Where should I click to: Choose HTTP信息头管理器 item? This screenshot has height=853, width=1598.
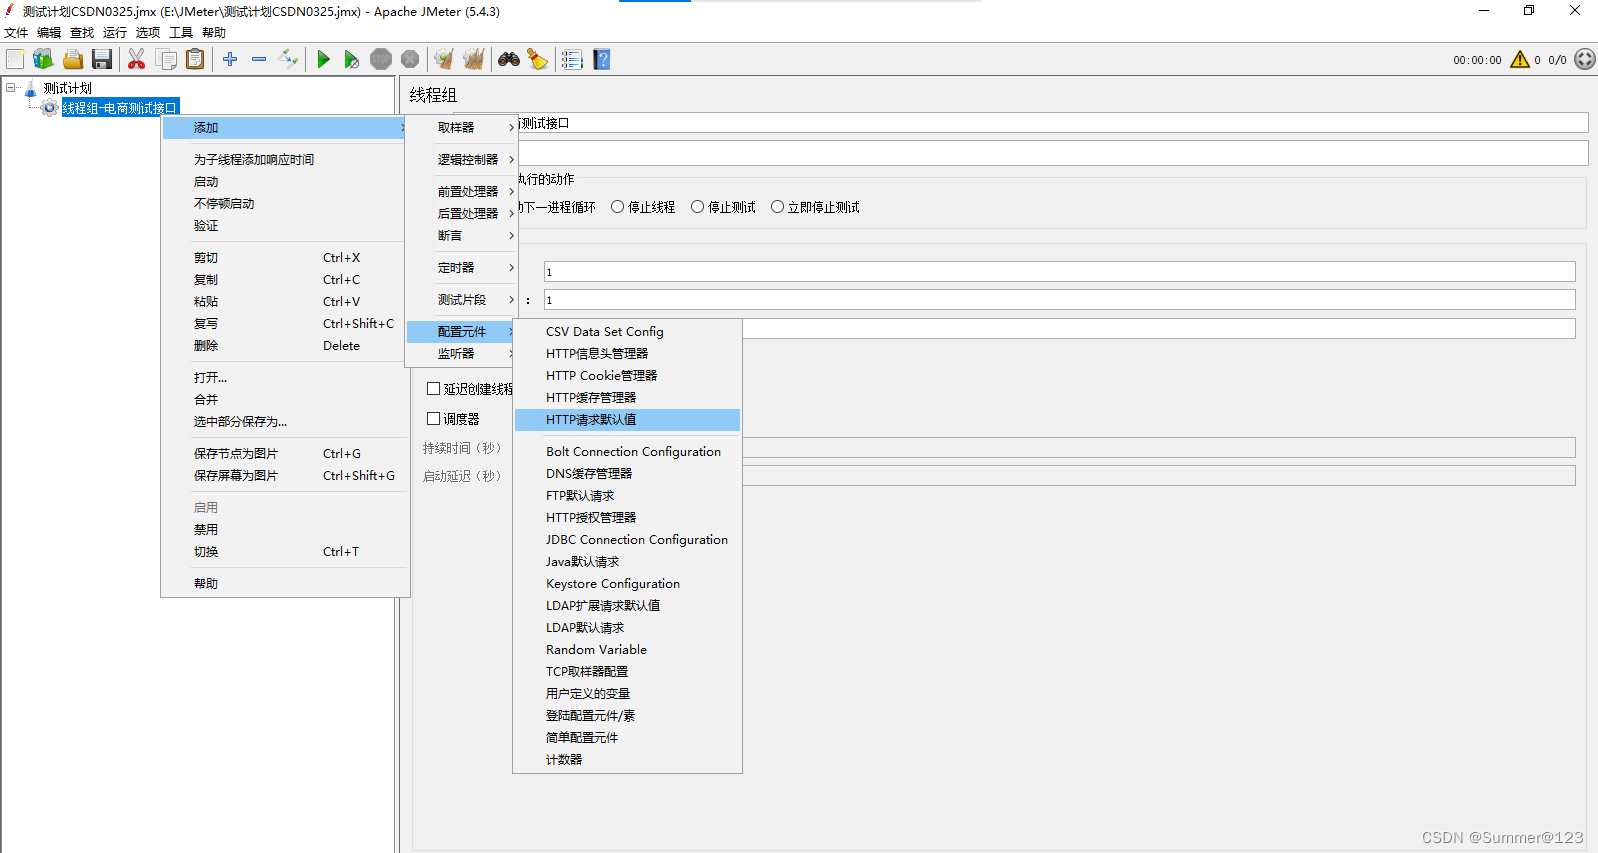[x=627, y=354]
